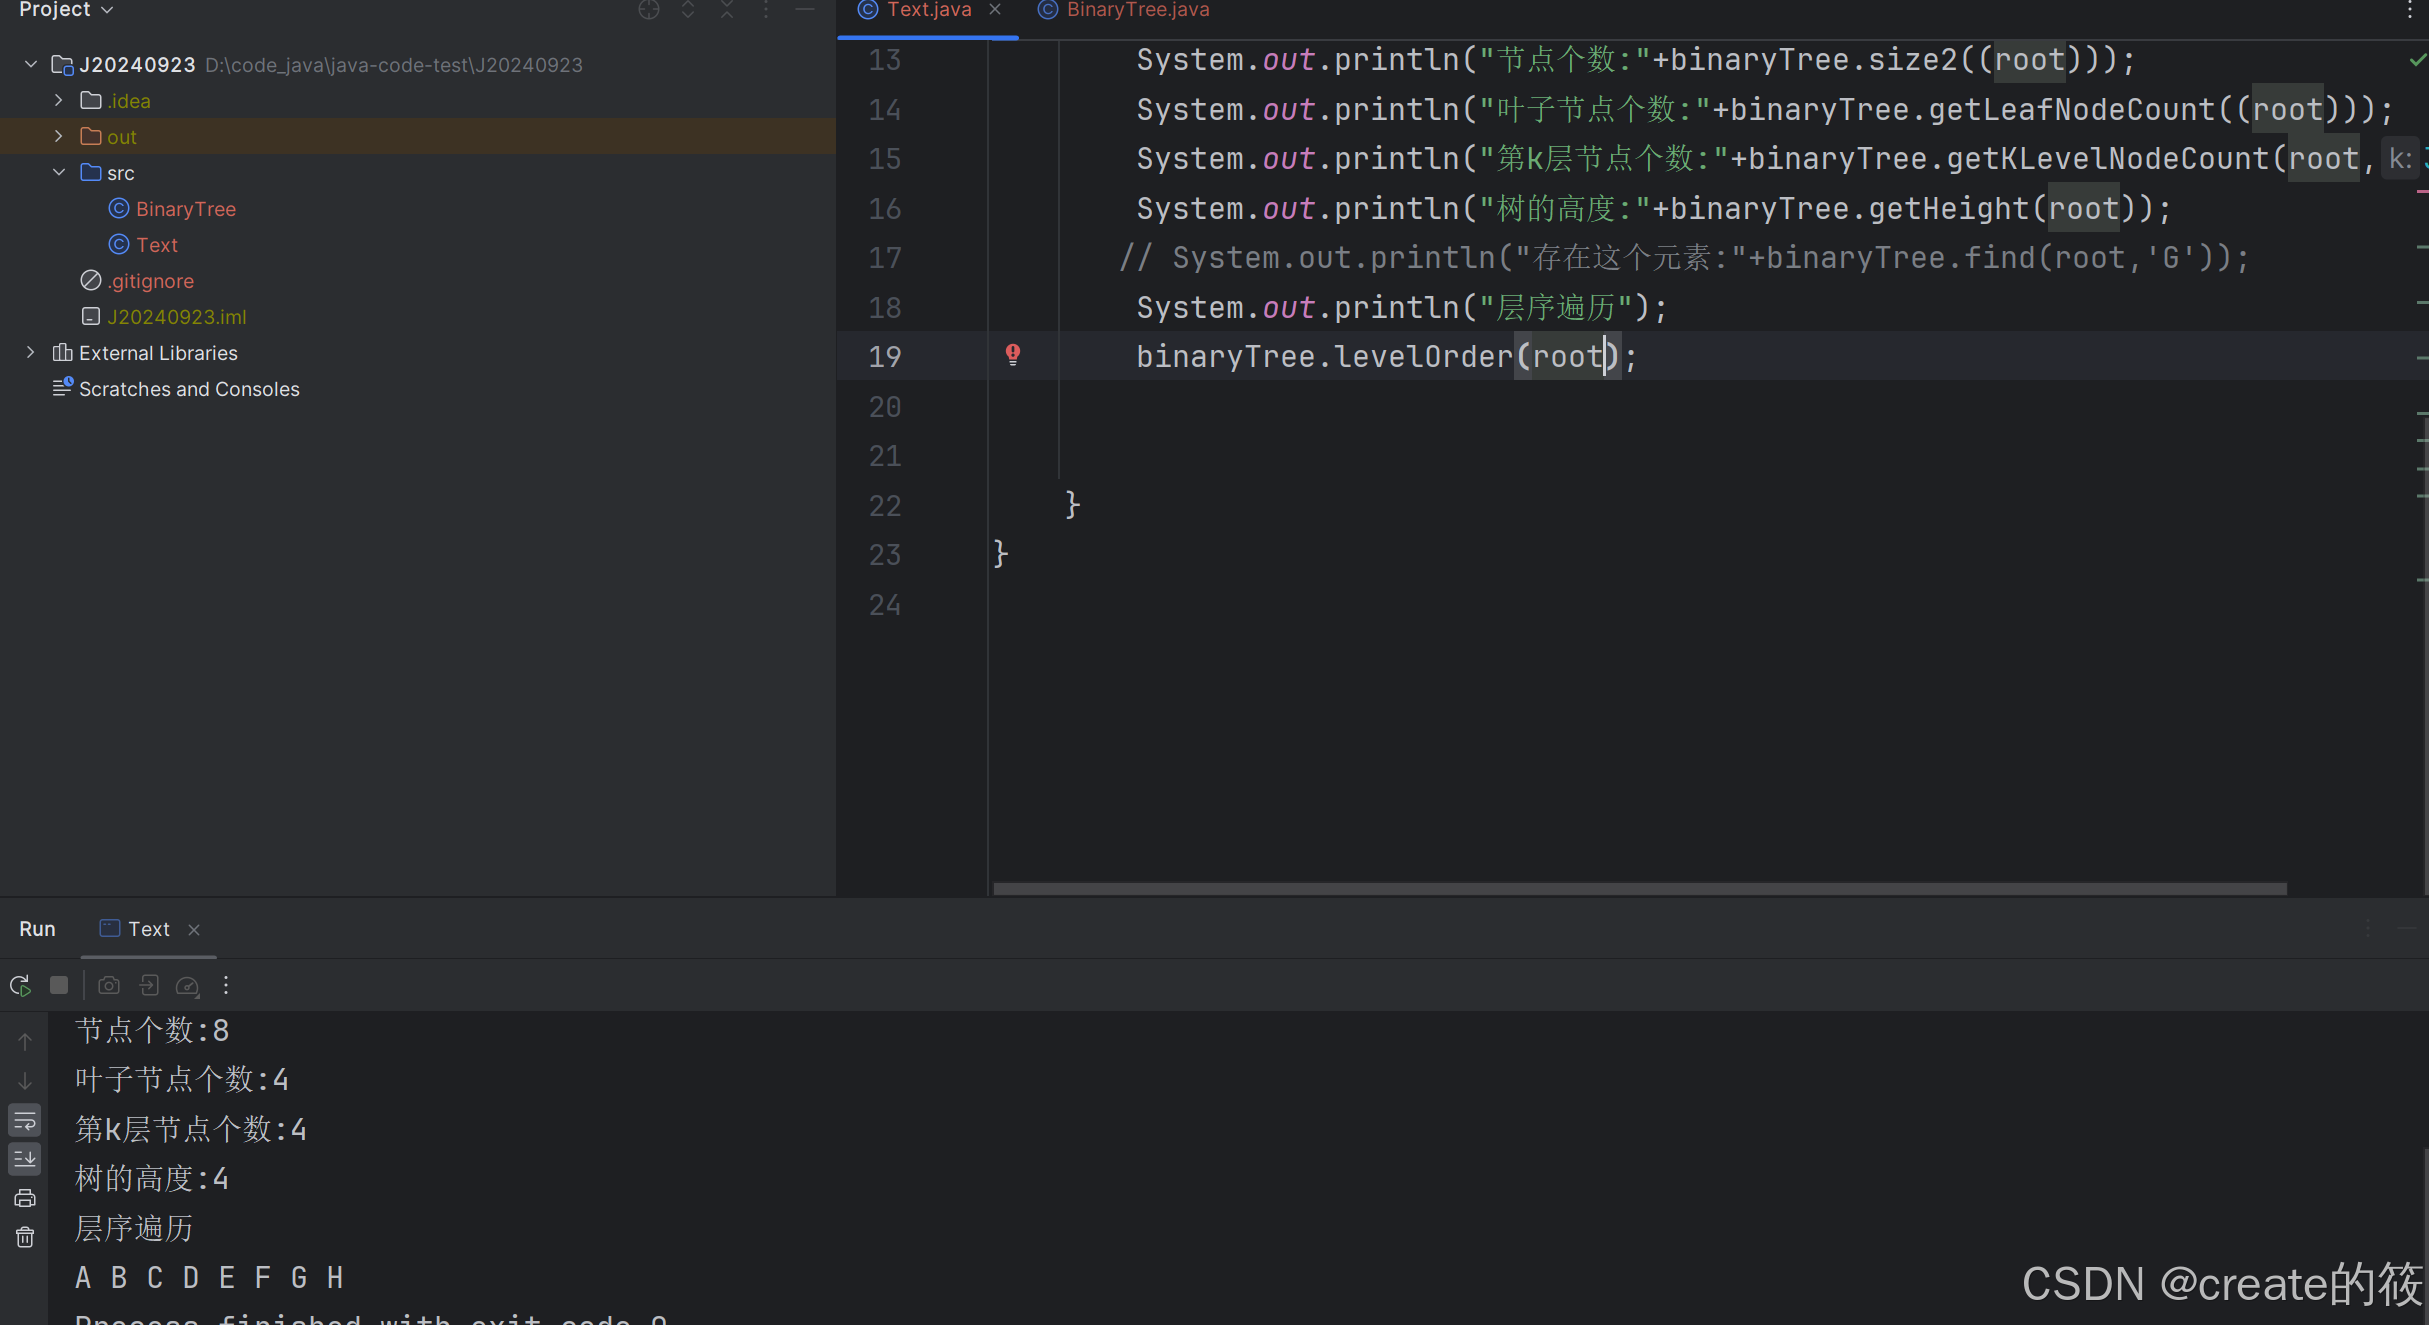Click the print console output icon
This screenshot has height=1325, width=2429.
pos(25,1198)
